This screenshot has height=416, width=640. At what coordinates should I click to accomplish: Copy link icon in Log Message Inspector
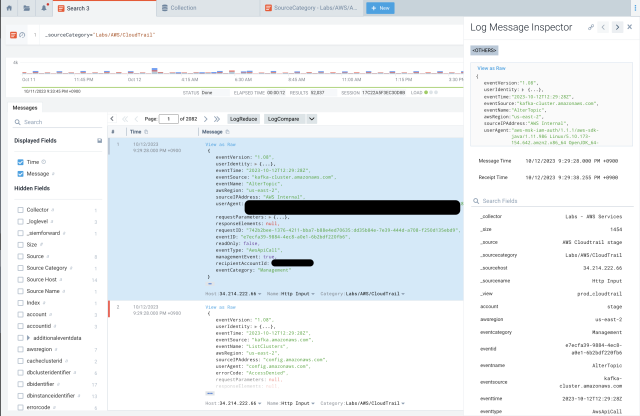tap(591, 27)
